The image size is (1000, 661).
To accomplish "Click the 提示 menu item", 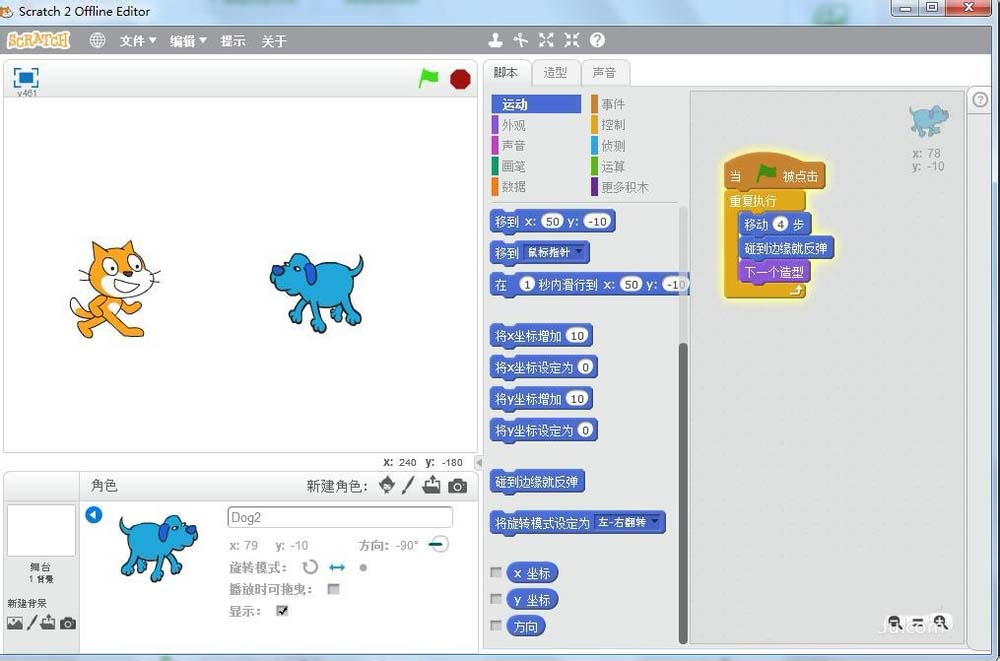I will coord(233,41).
